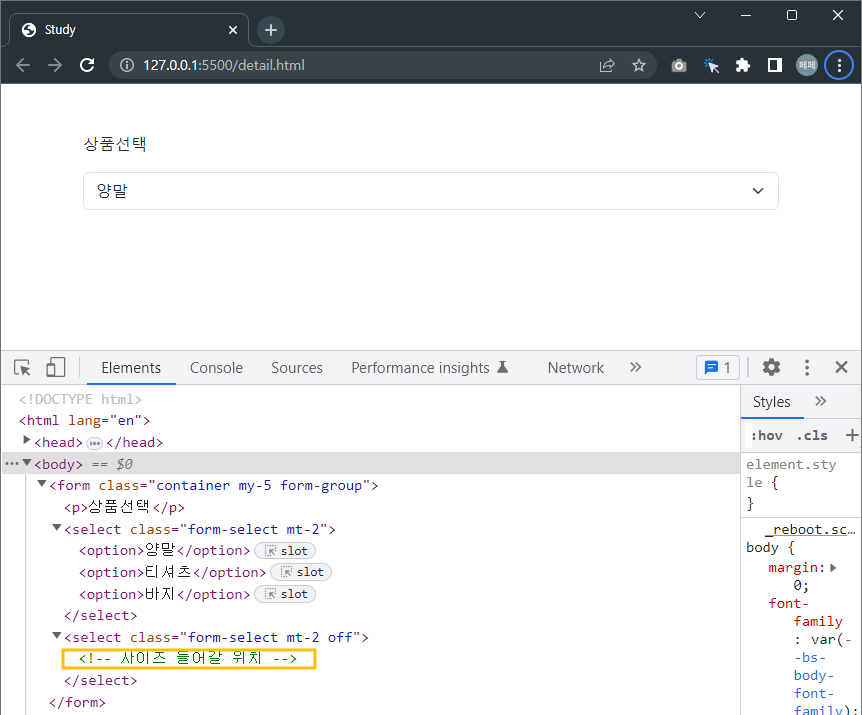Reload the detail.html page
The height and width of the screenshot is (715, 862).
tap(87, 65)
